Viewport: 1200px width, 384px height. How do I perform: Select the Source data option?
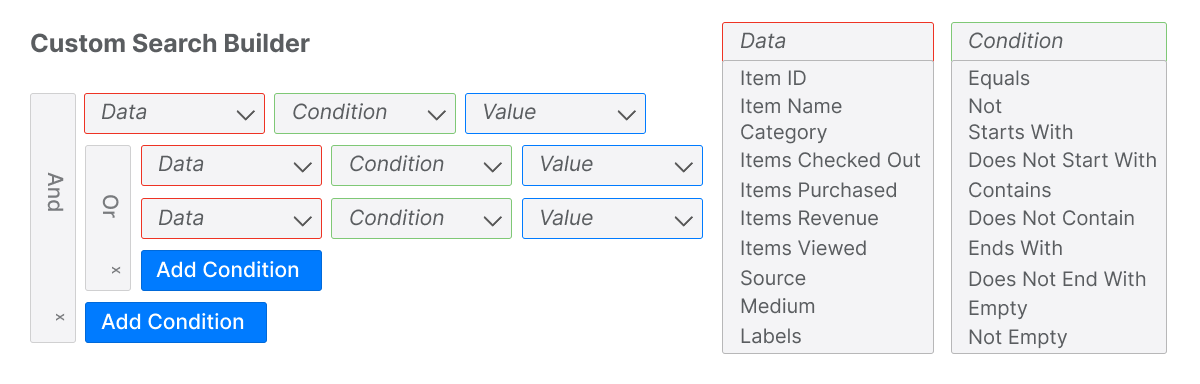point(772,278)
